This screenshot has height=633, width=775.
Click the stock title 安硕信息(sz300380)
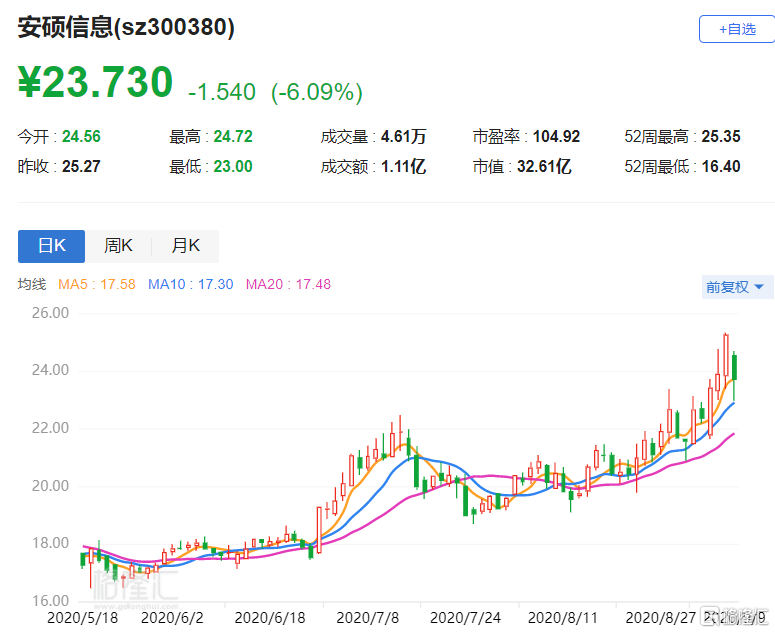coord(126,27)
